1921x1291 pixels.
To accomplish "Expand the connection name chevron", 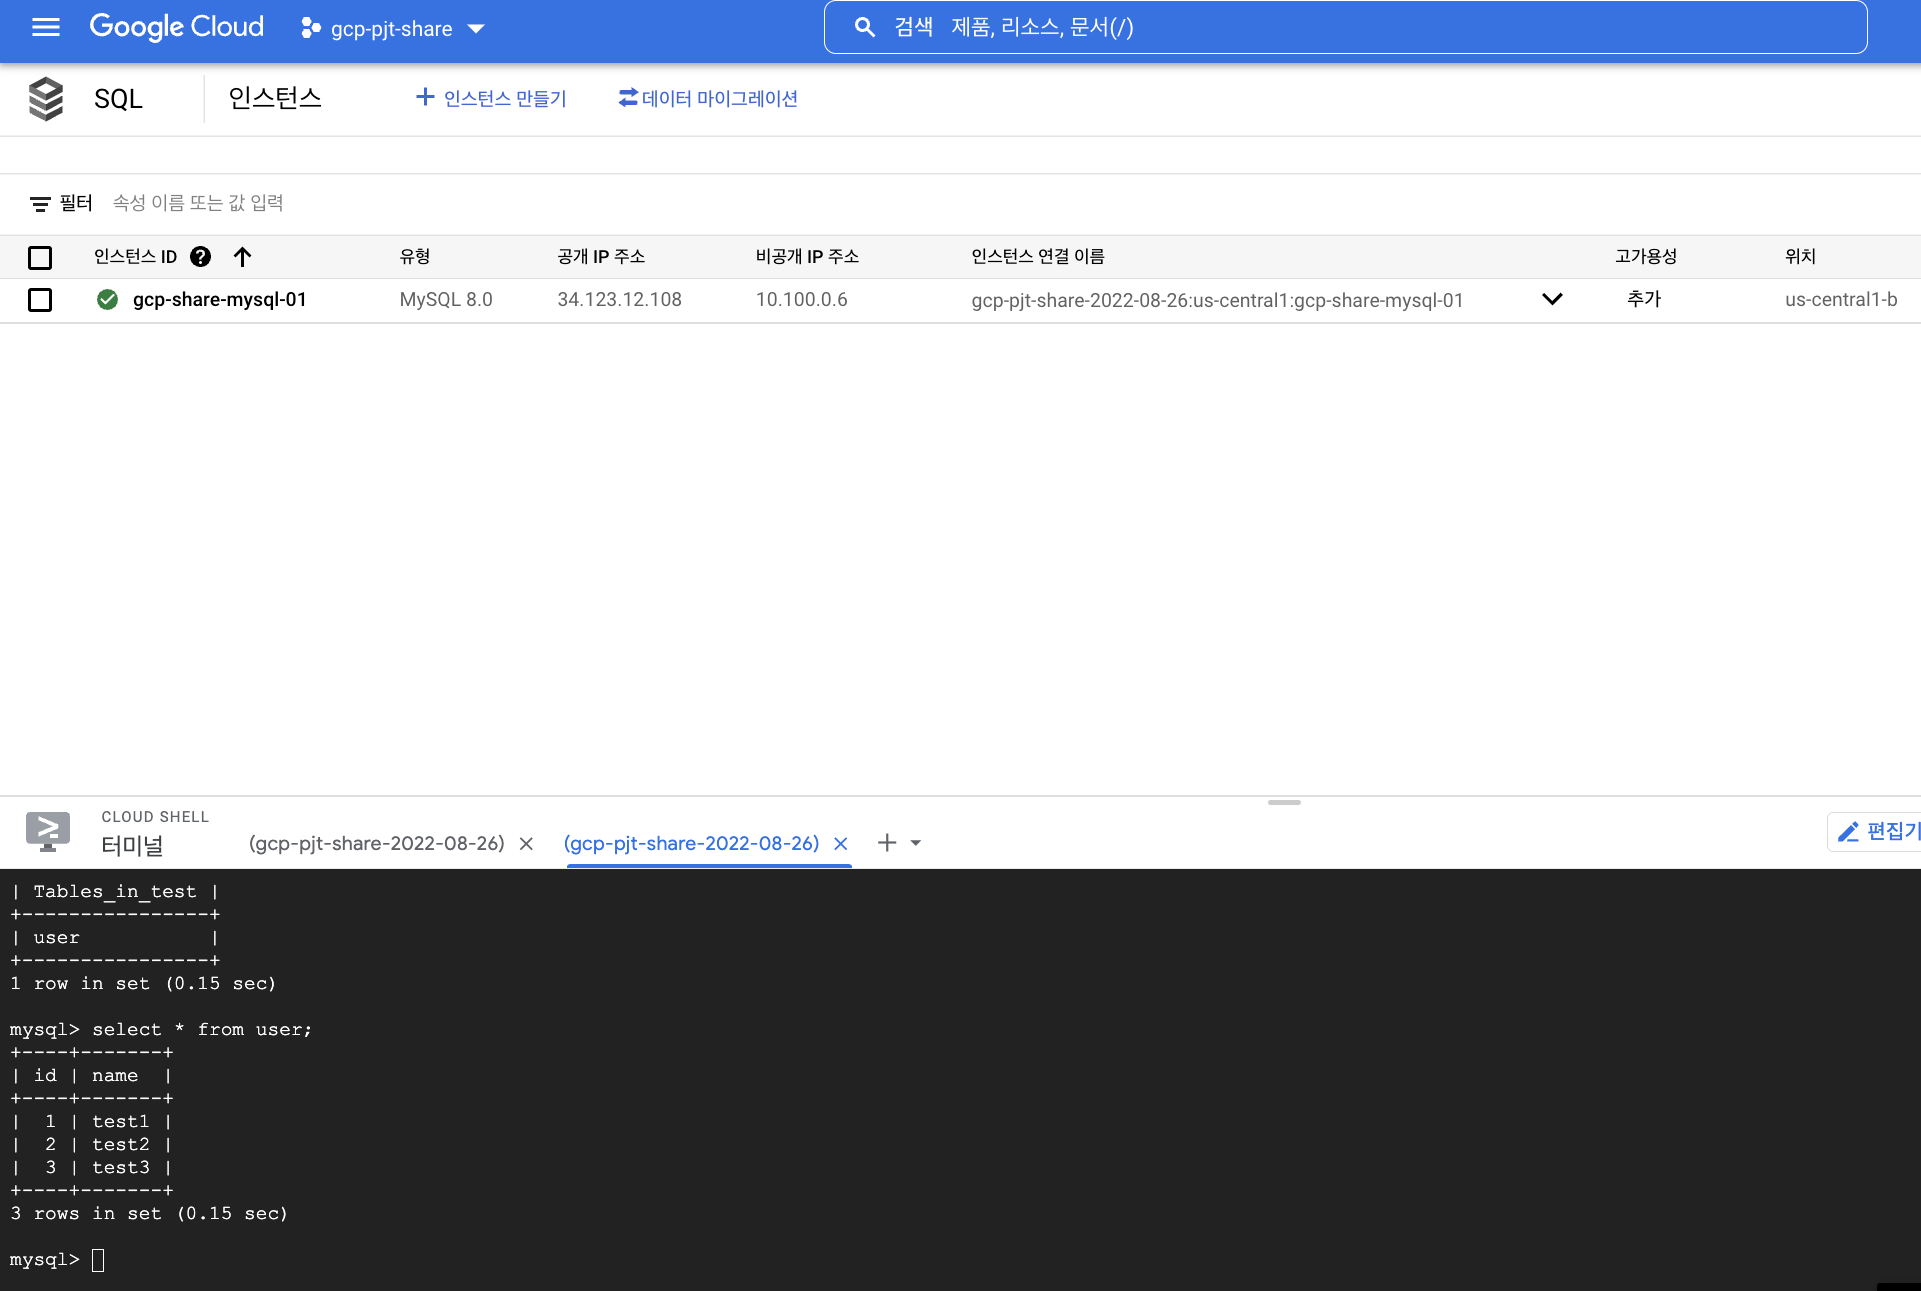I will click(1552, 299).
